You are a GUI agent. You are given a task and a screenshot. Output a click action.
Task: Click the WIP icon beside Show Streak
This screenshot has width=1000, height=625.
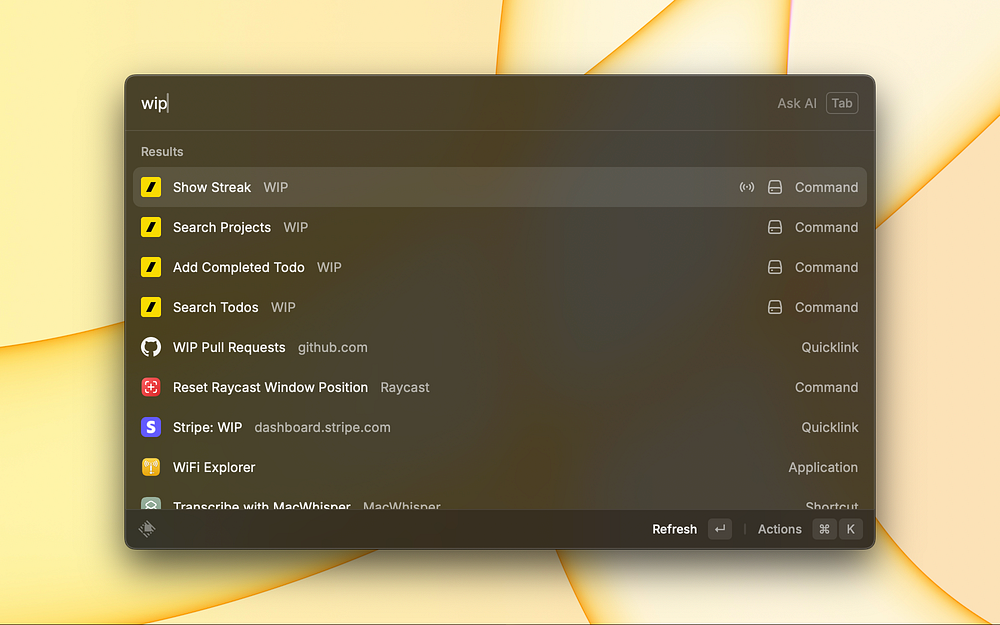click(x=151, y=187)
